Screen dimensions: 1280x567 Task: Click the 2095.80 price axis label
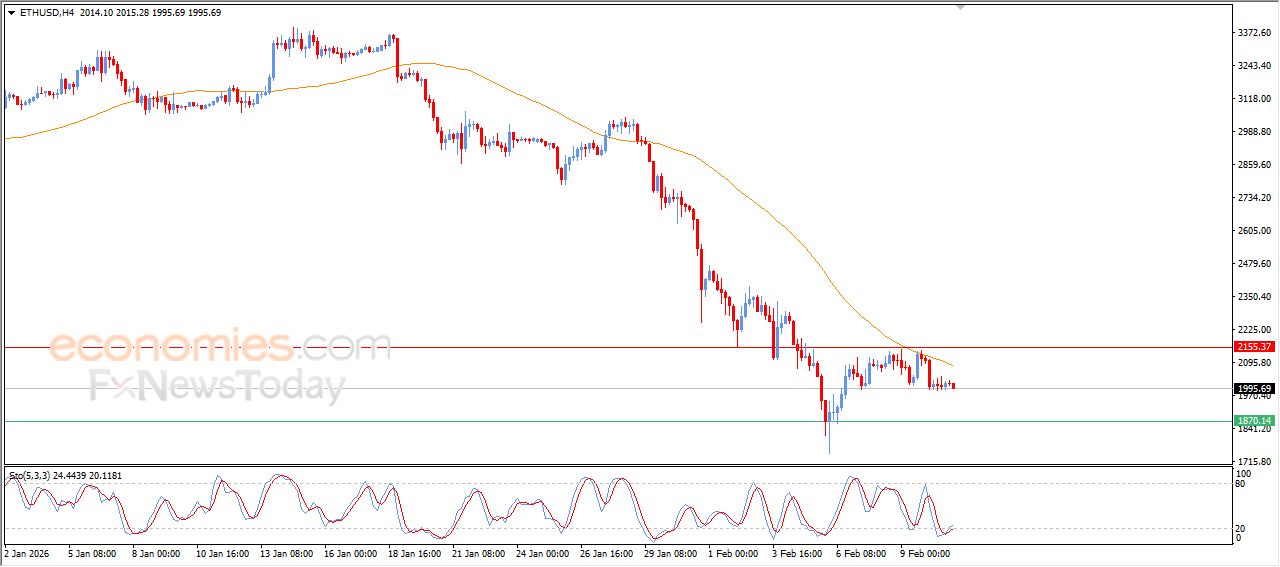[1253, 363]
